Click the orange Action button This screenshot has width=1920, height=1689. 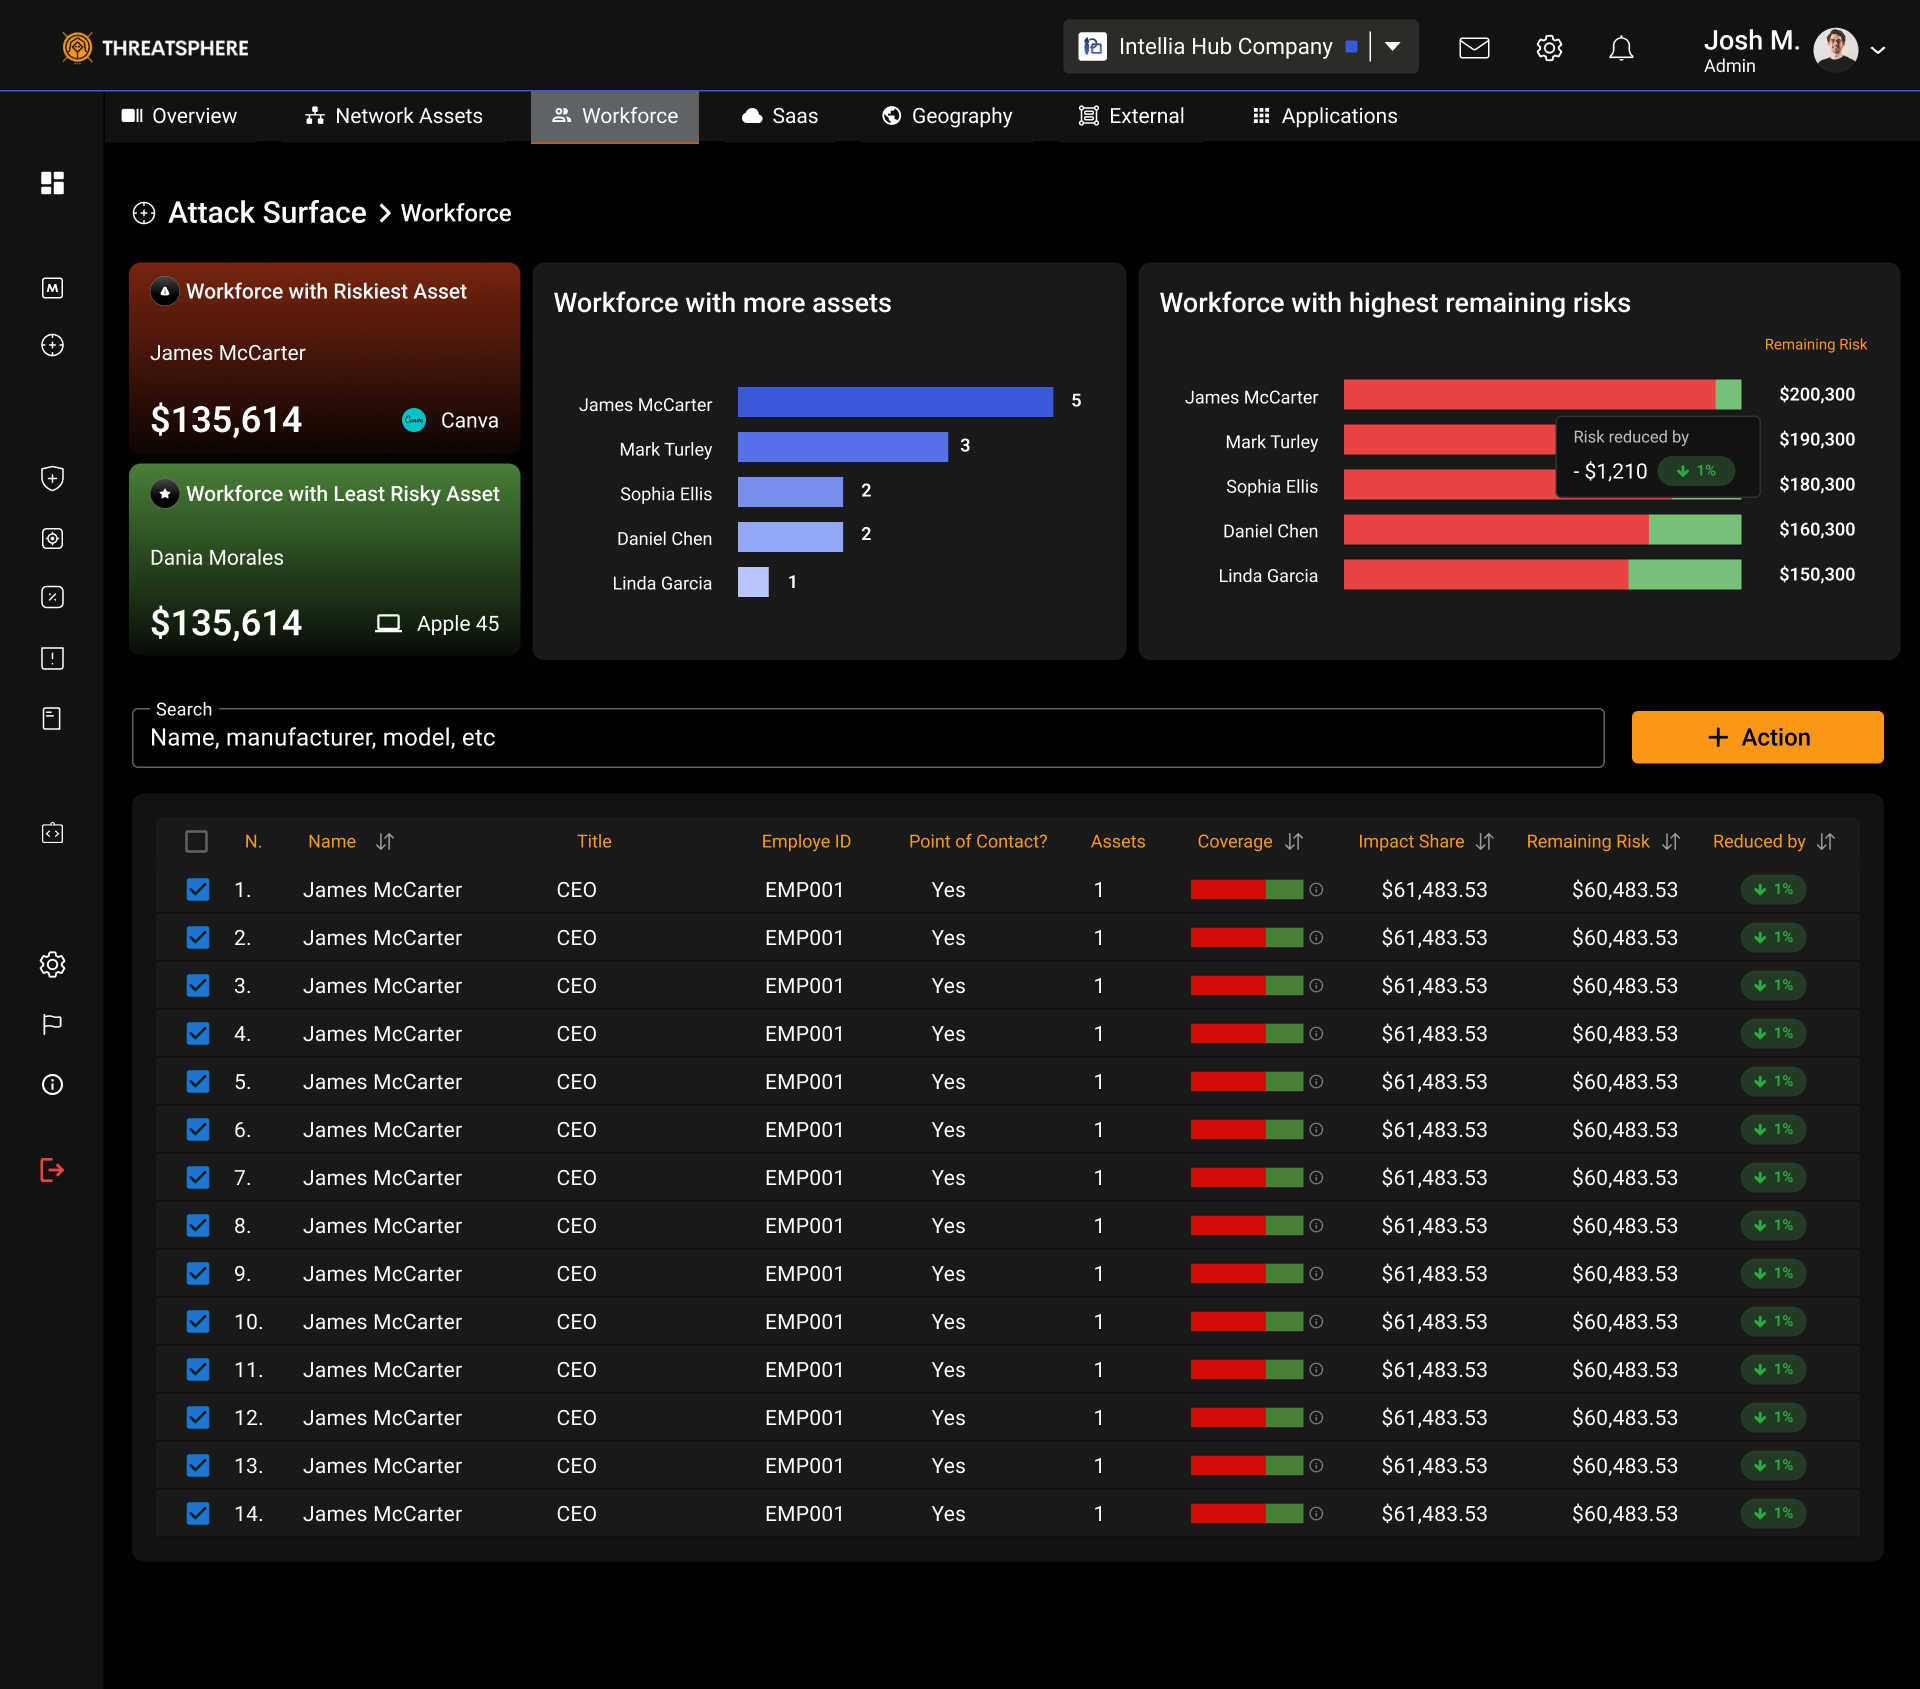click(x=1757, y=738)
